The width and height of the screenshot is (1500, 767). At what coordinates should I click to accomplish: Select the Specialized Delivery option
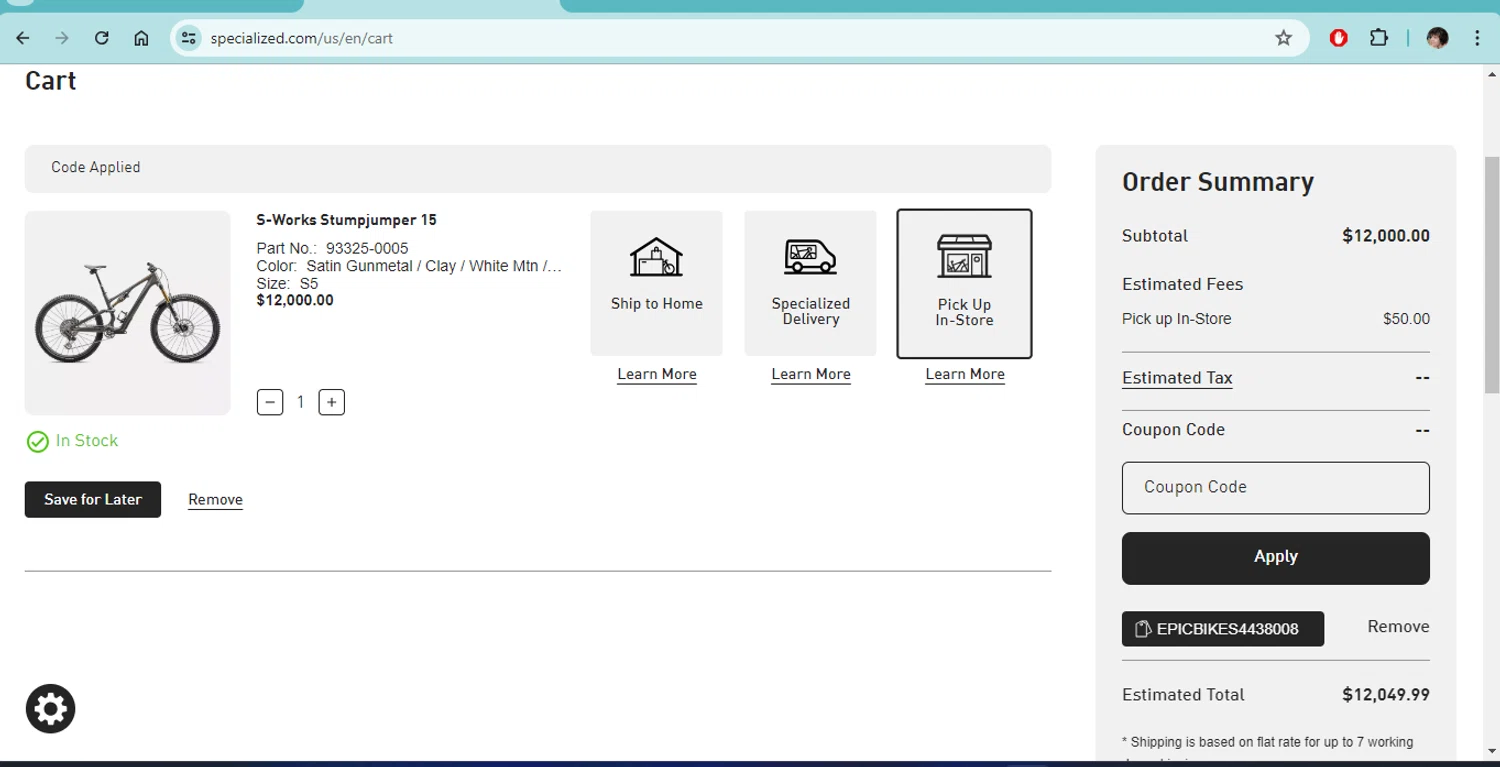click(x=810, y=283)
